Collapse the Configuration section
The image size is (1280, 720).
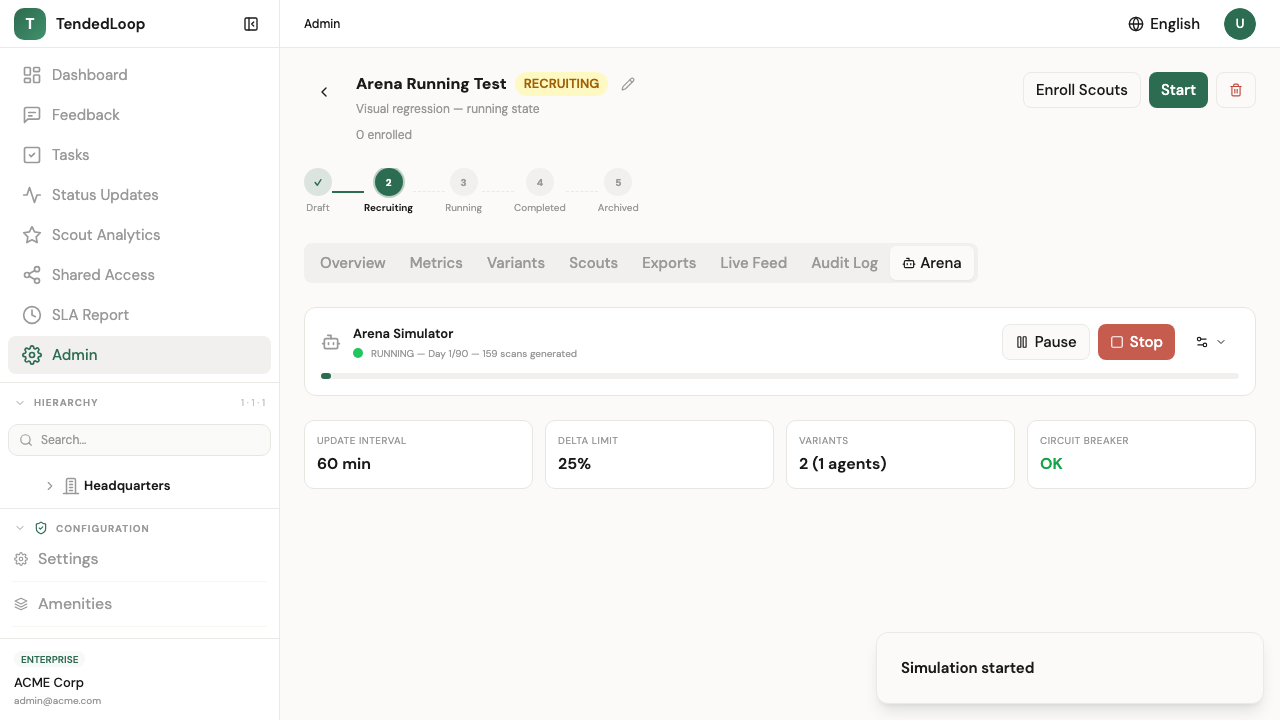[x=20, y=528]
